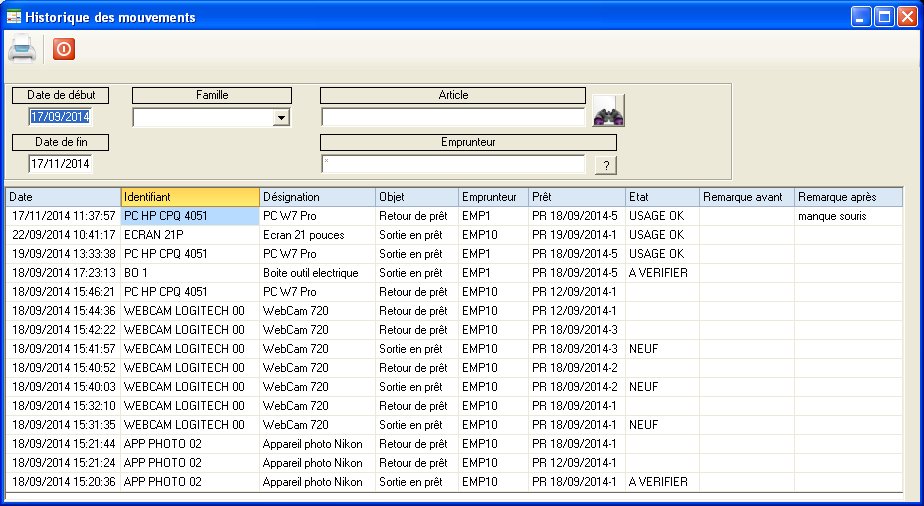924x506 pixels.
Task: Click the question mark button beside Emprunteur
Action: (x=604, y=166)
